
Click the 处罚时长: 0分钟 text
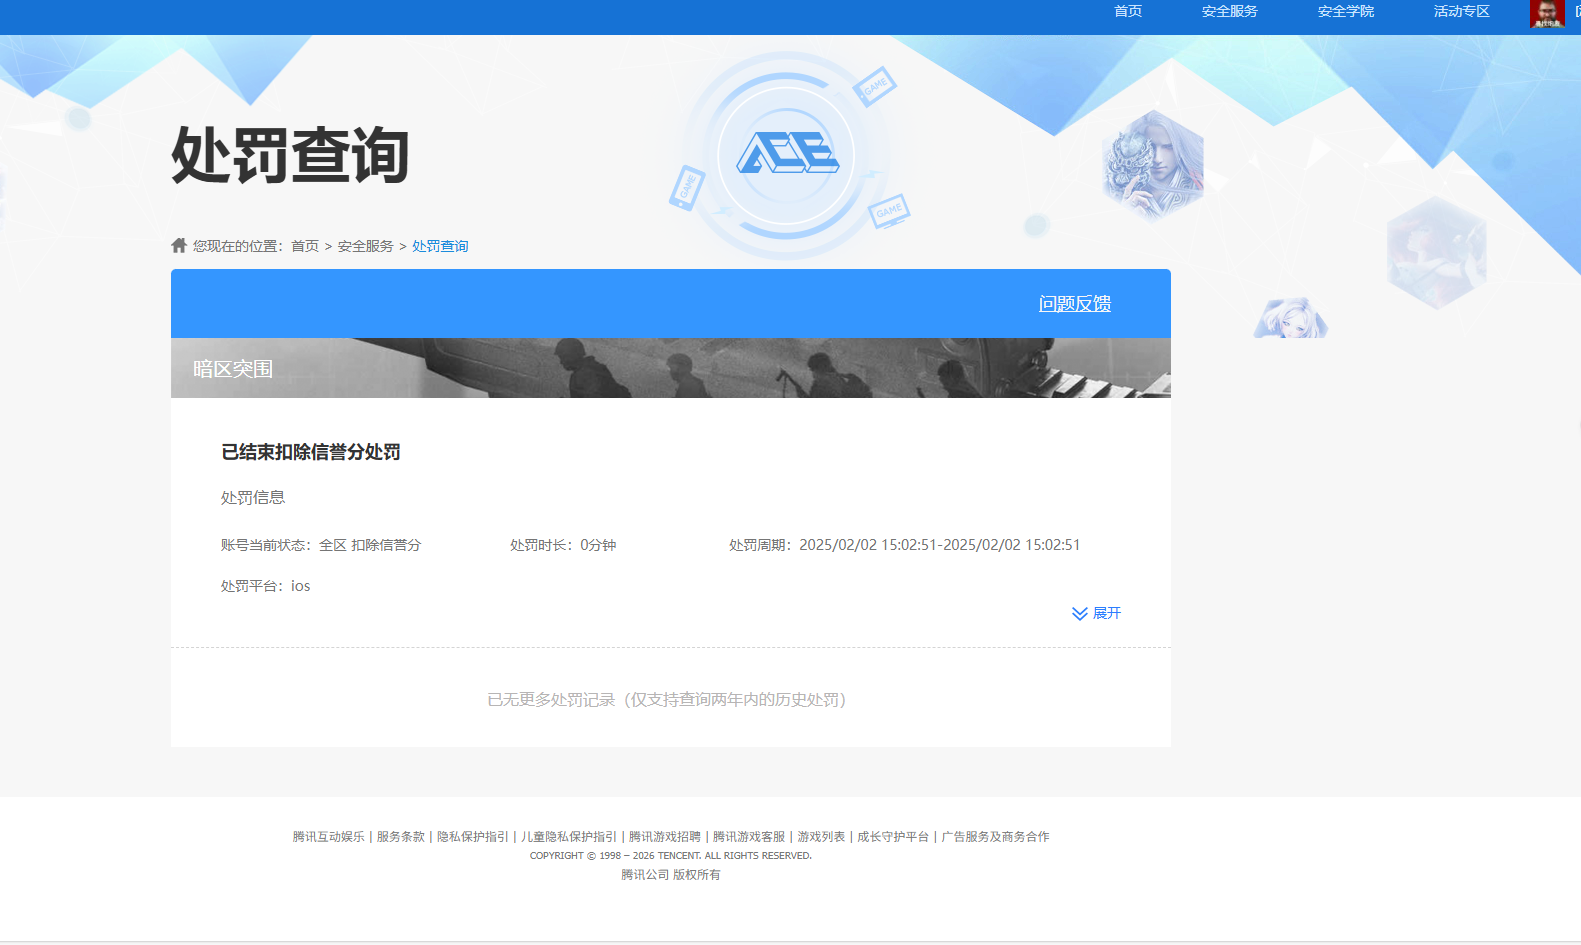pyautogui.click(x=563, y=545)
